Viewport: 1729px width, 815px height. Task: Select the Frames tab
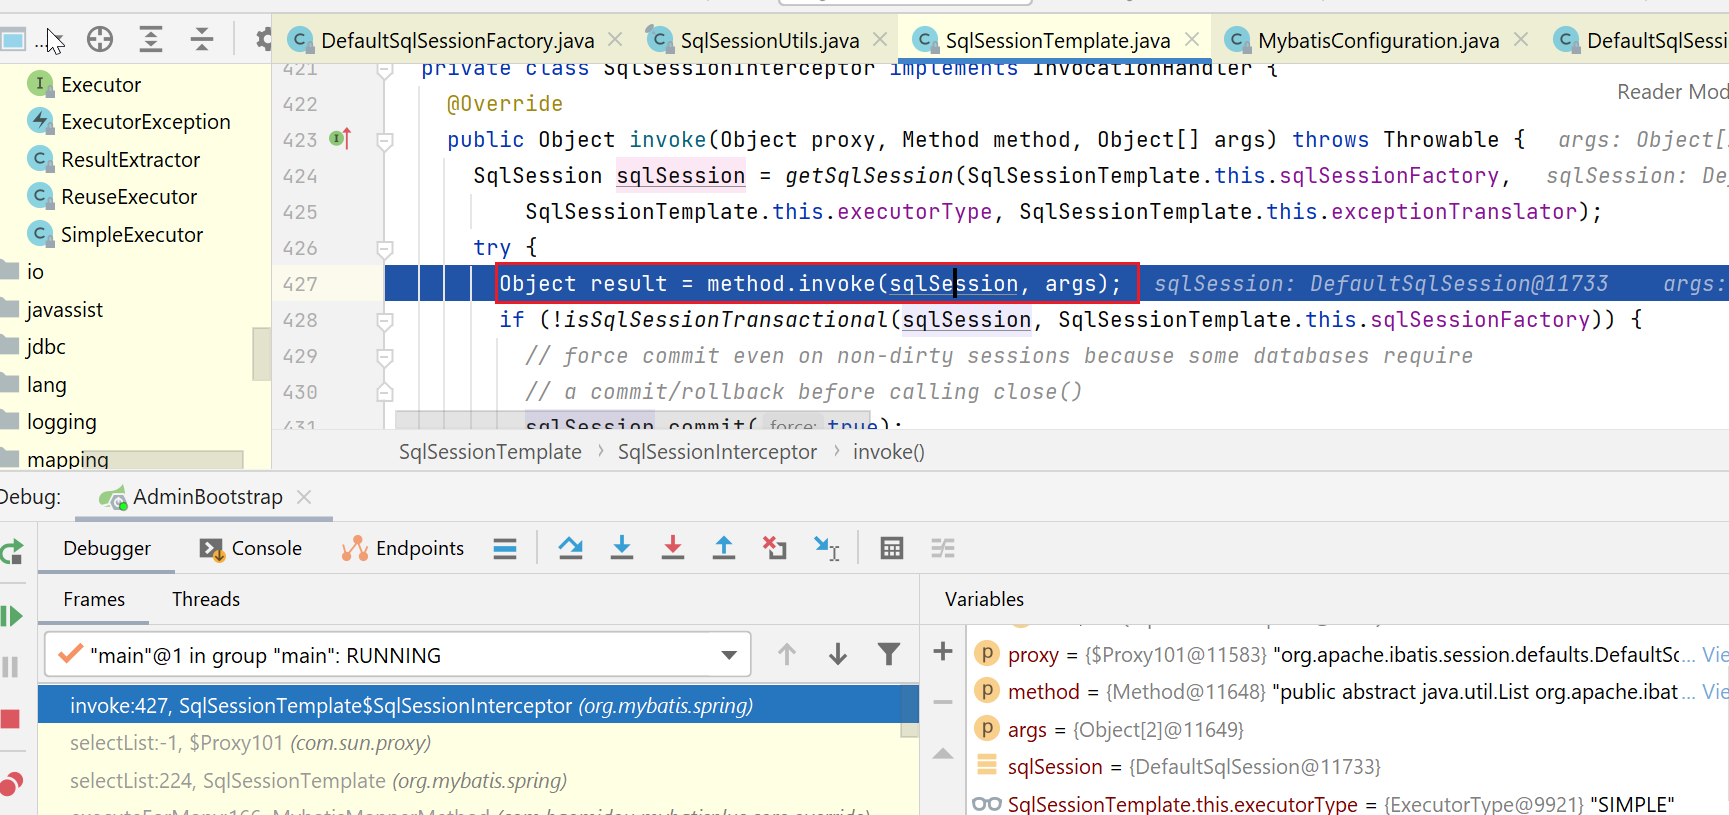pyautogui.click(x=94, y=599)
